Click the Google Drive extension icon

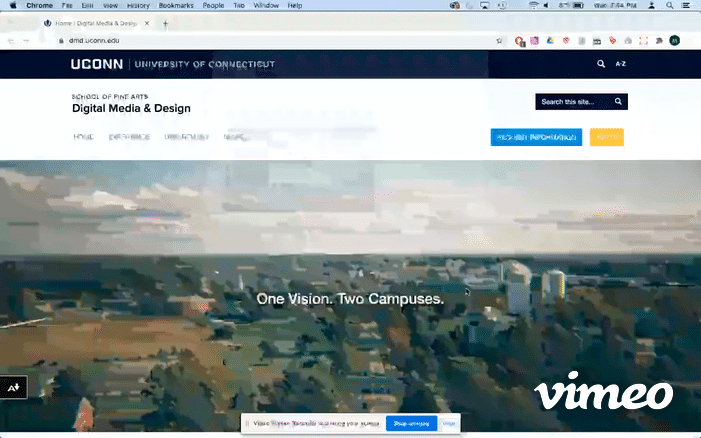[x=550, y=41]
